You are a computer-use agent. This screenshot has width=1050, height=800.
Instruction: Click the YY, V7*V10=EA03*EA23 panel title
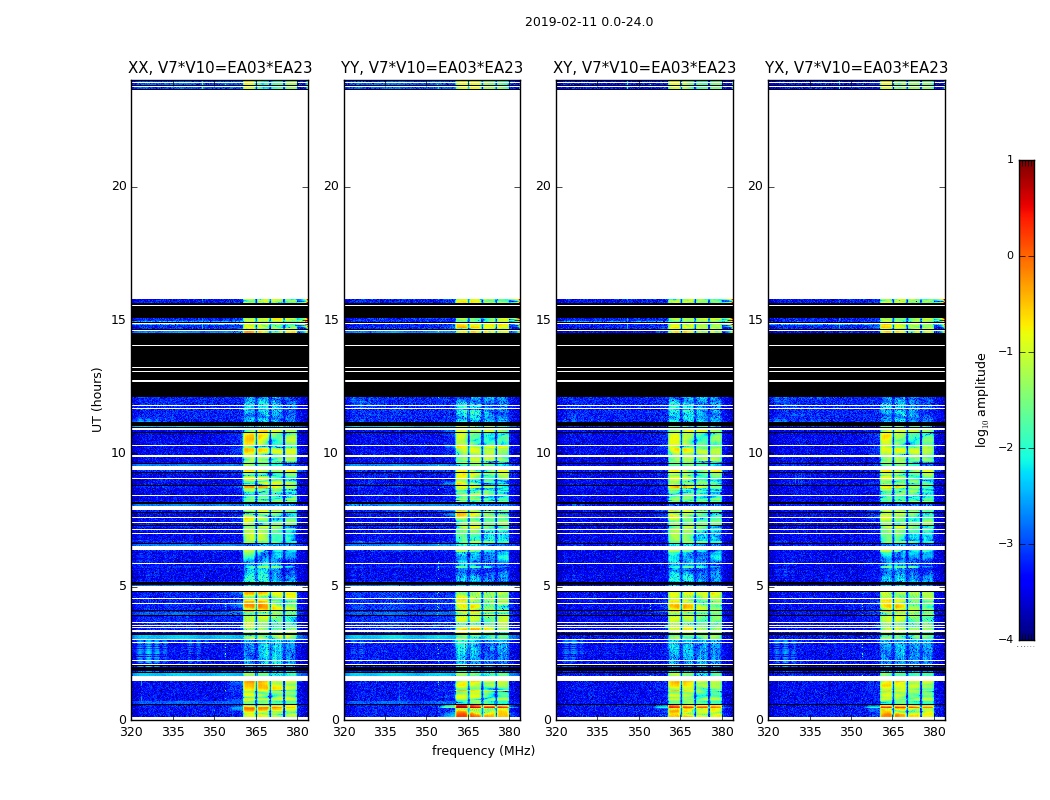(432, 68)
